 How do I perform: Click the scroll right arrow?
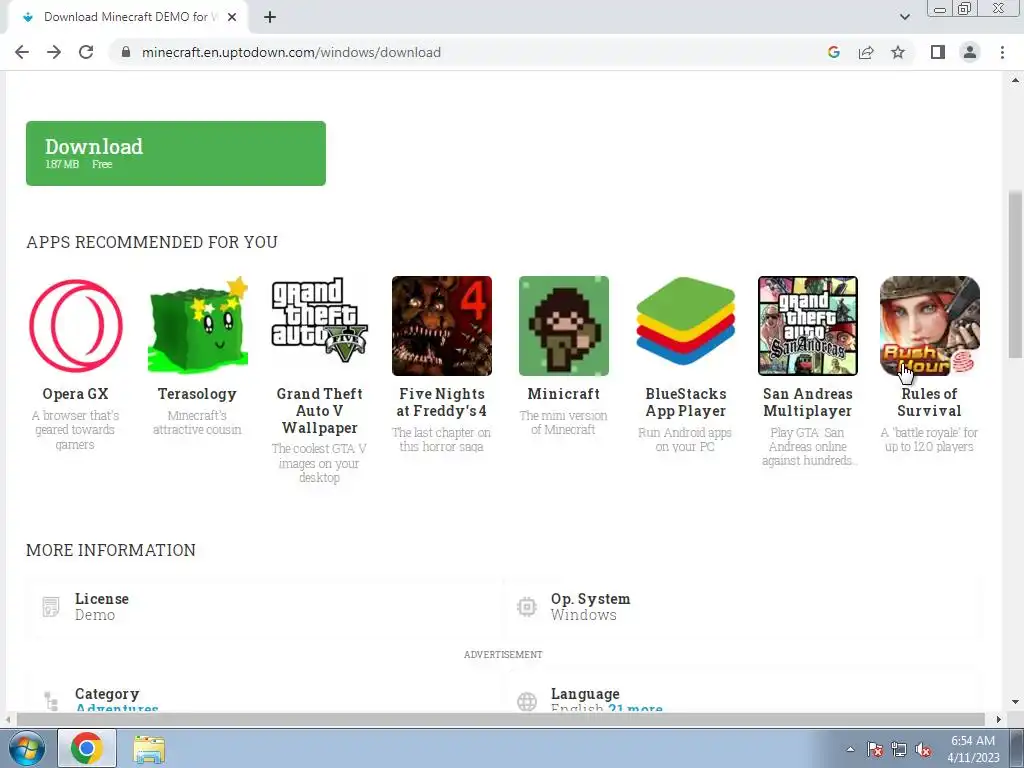tap(998, 719)
